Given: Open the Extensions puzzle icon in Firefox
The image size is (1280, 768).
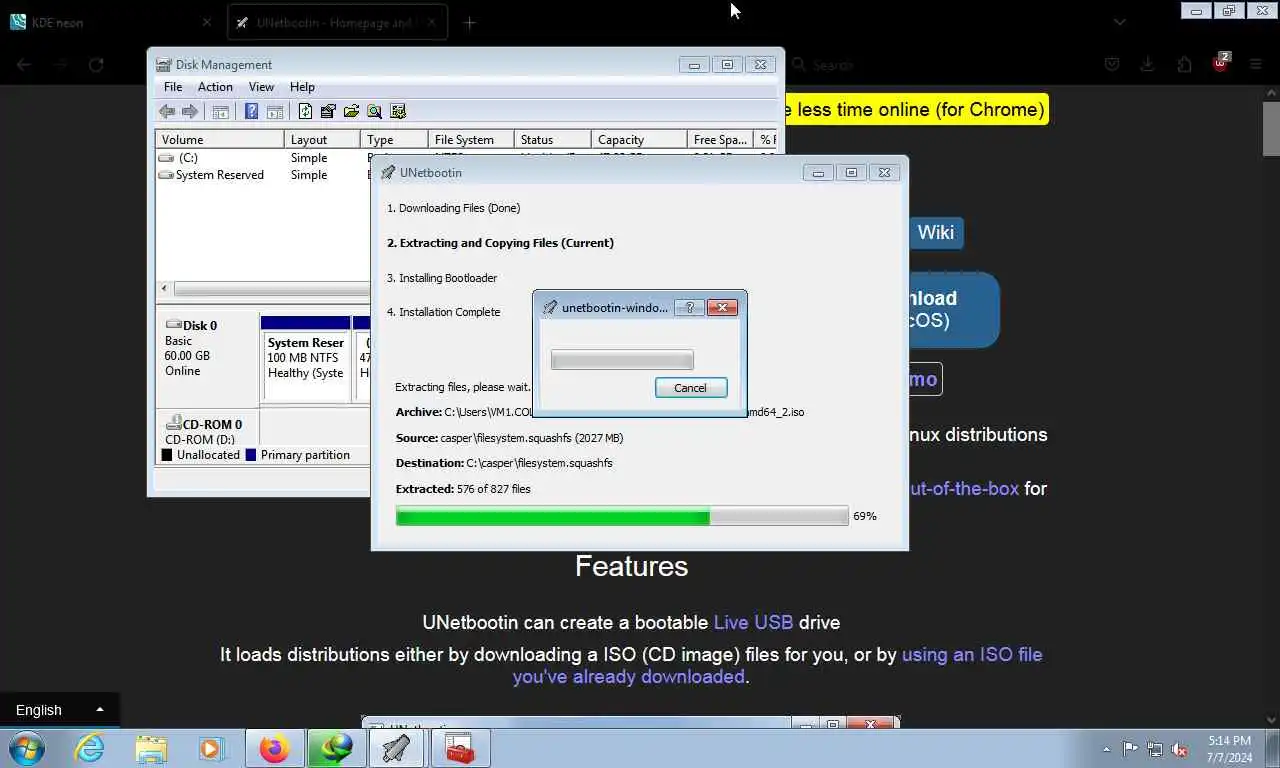Looking at the screenshot, I should click(x=1184, y=64).
